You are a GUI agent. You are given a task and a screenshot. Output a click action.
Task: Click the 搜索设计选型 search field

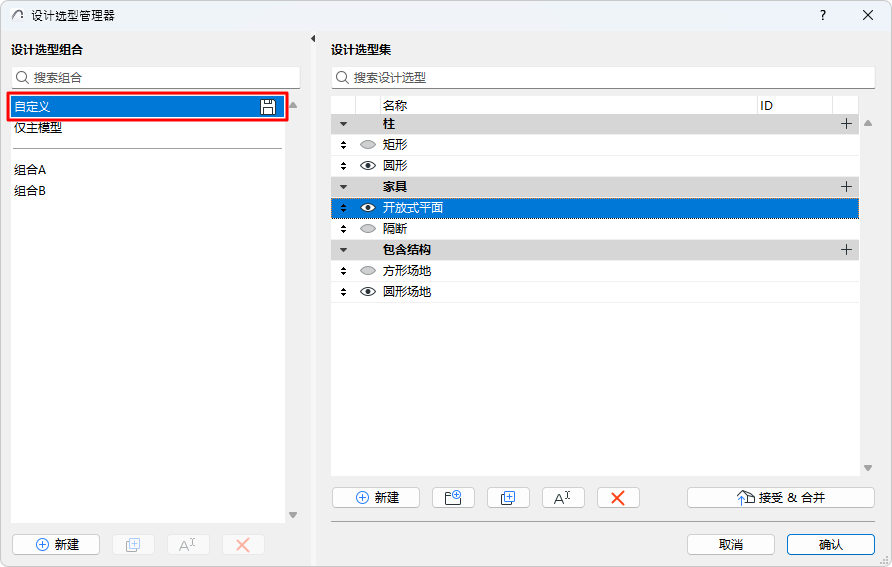603,77
